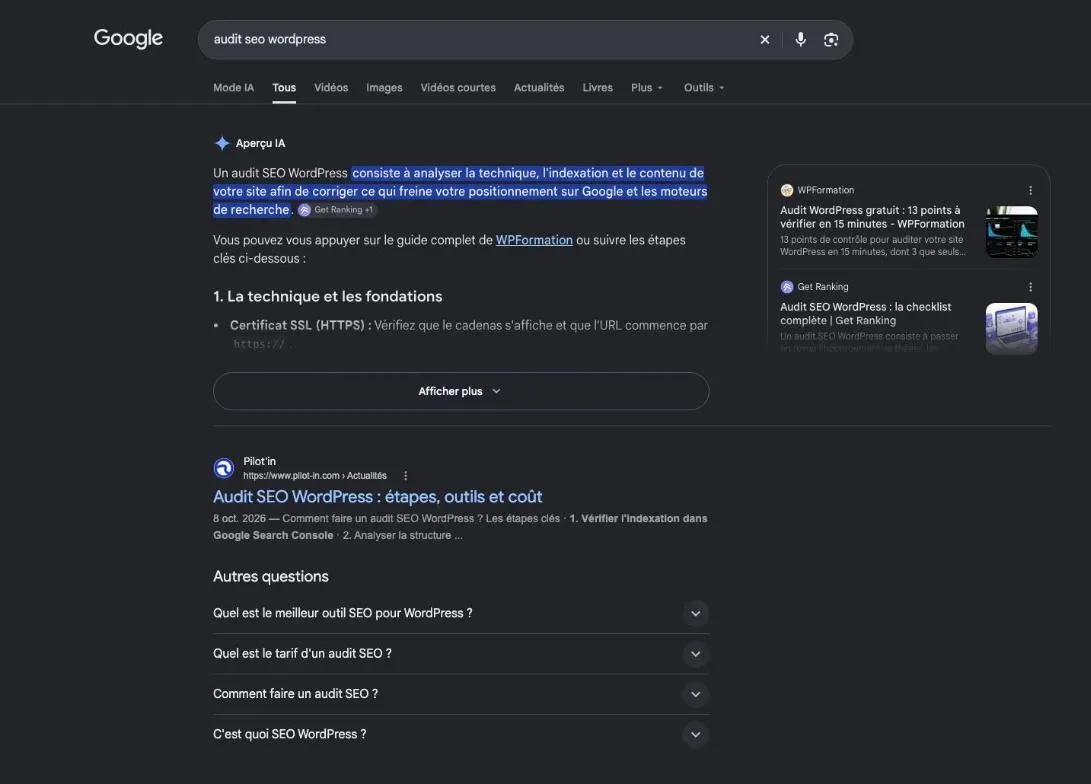The image size is (1091, 784).
Task: Clear the search box with X icon
Action: (765, 40)
